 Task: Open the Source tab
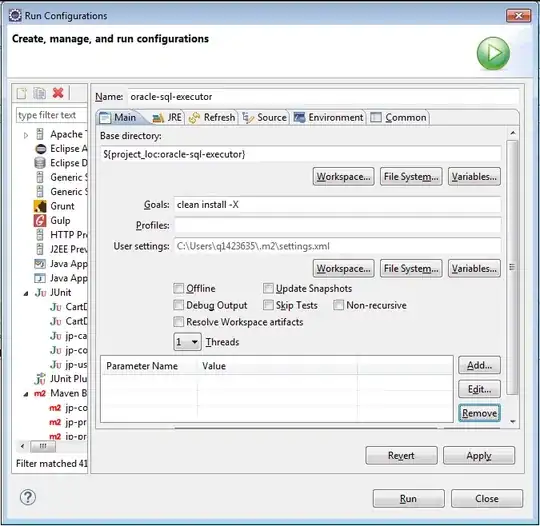(264, 118)
